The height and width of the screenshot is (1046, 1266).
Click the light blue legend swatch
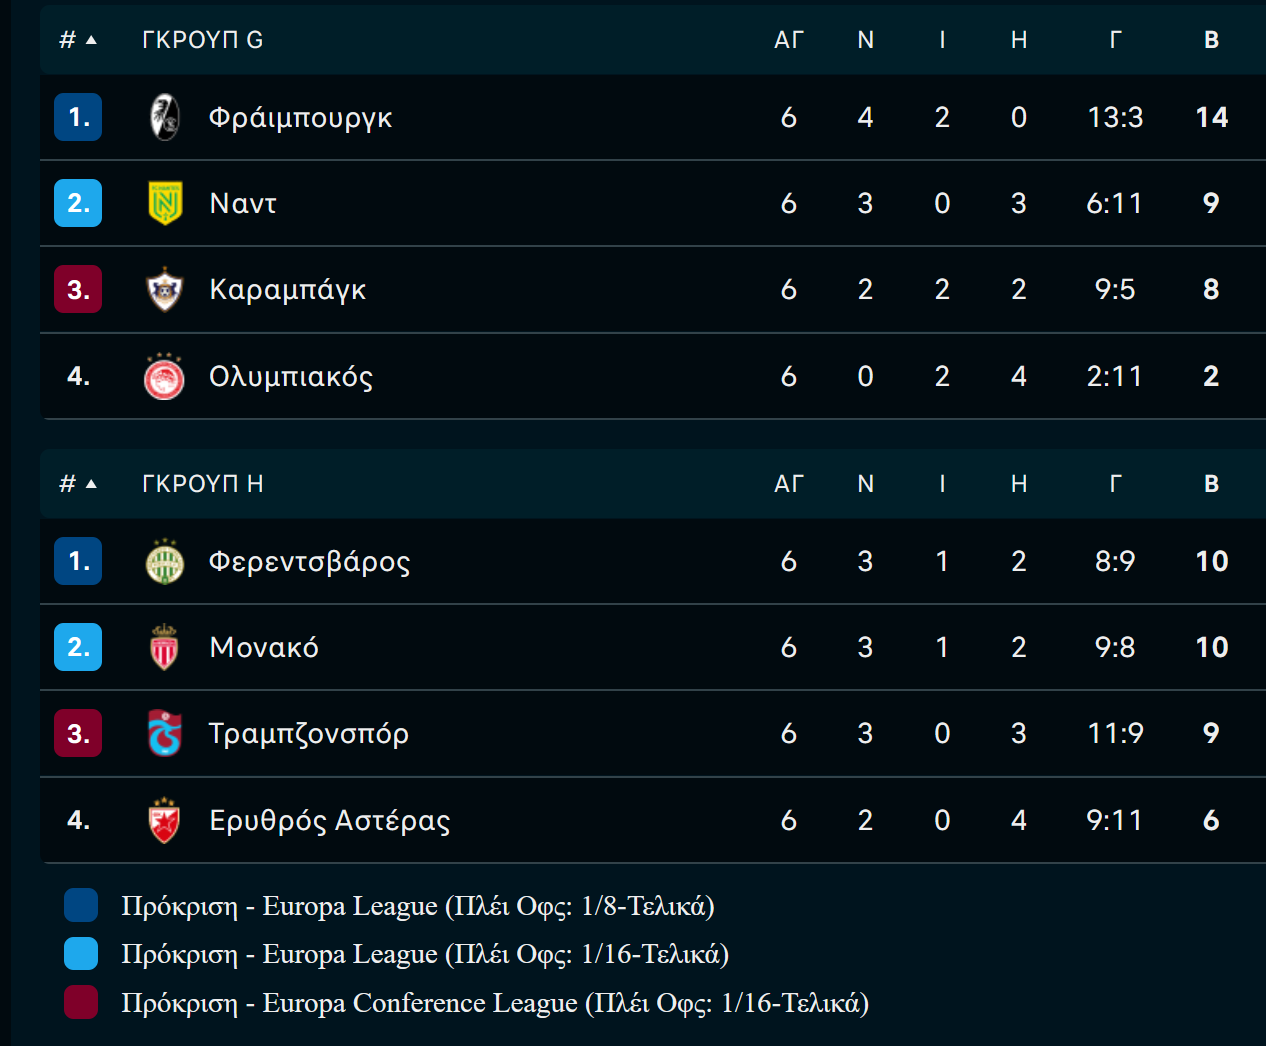click(x=81, y=953)
